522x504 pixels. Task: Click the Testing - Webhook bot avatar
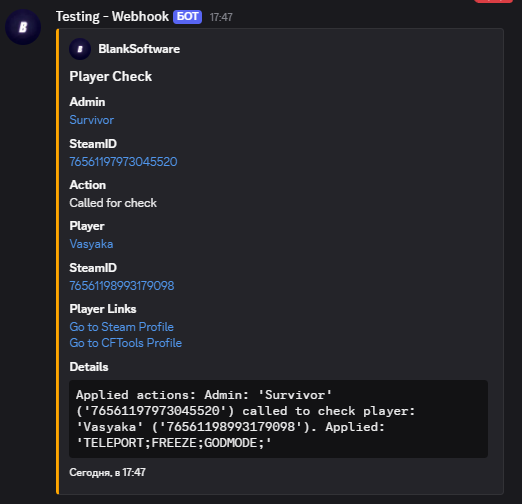(x=23, y=27)
